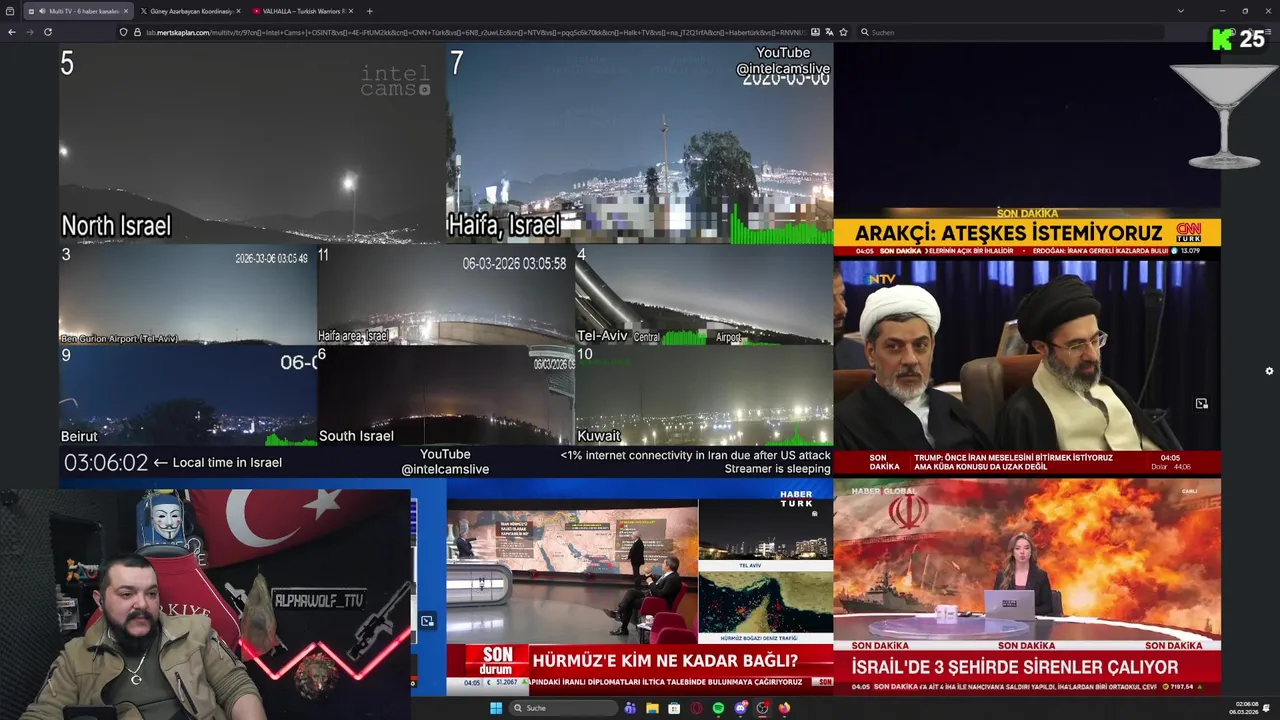Click the taskbar Suche search box
The image size is (1280, 720).
565,708
